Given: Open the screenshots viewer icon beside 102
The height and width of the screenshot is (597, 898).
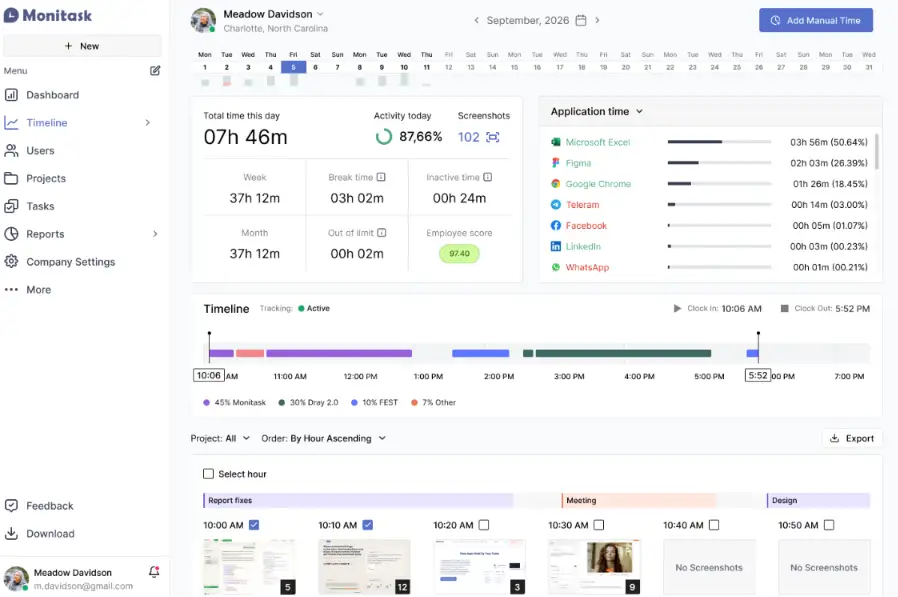Looking at the screenshot, I should [493, 137].
